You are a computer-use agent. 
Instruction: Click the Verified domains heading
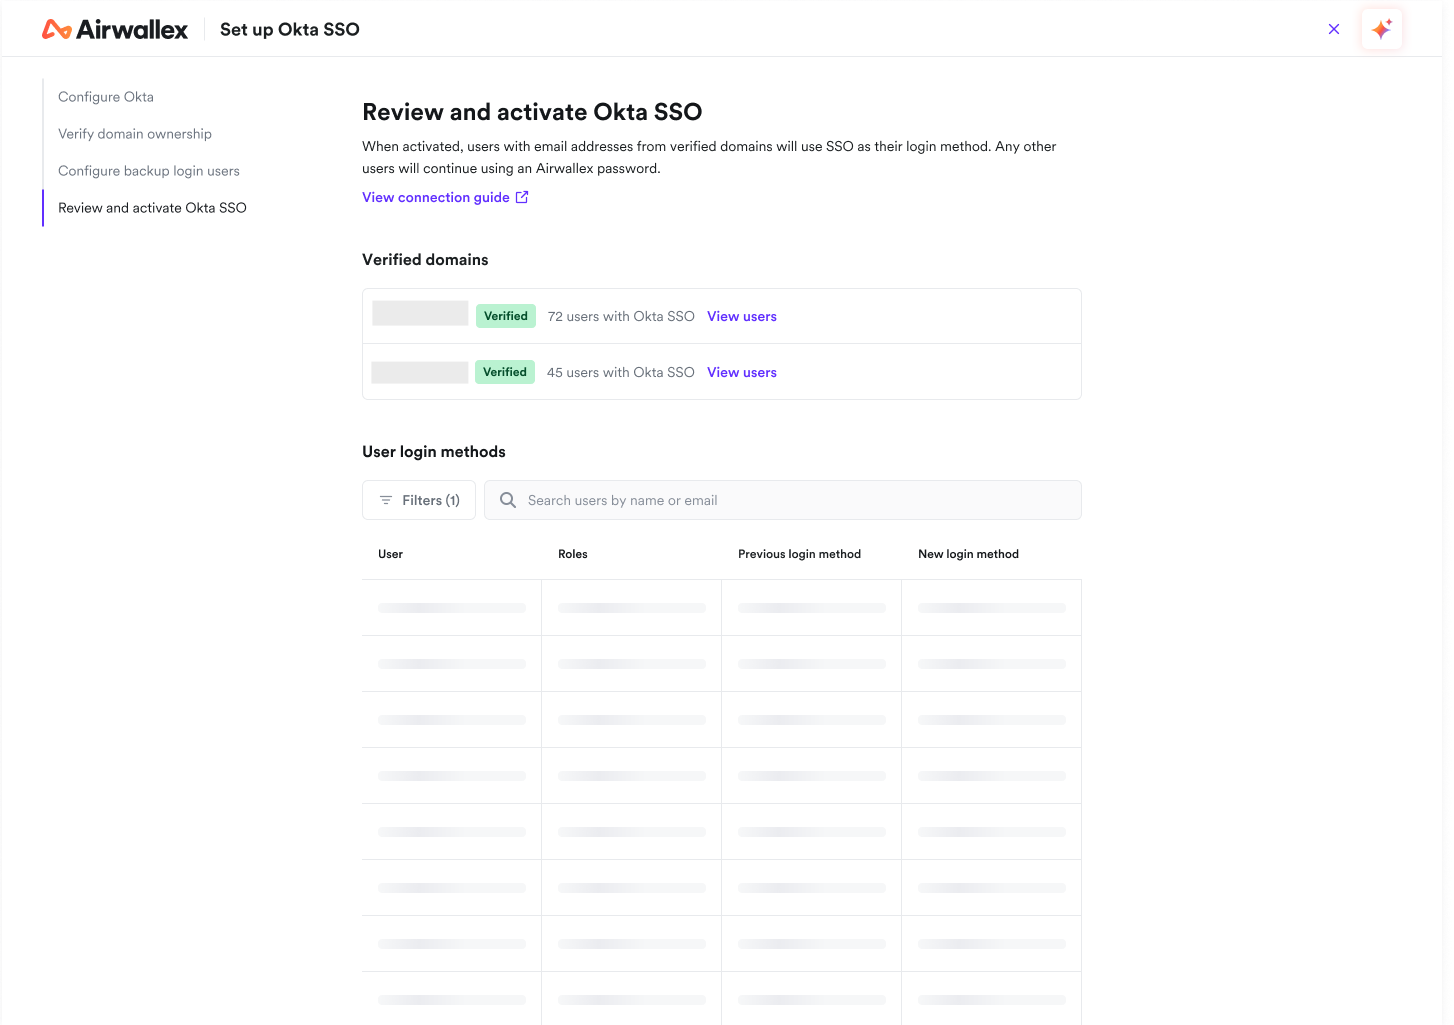click(x=425, y=260)
